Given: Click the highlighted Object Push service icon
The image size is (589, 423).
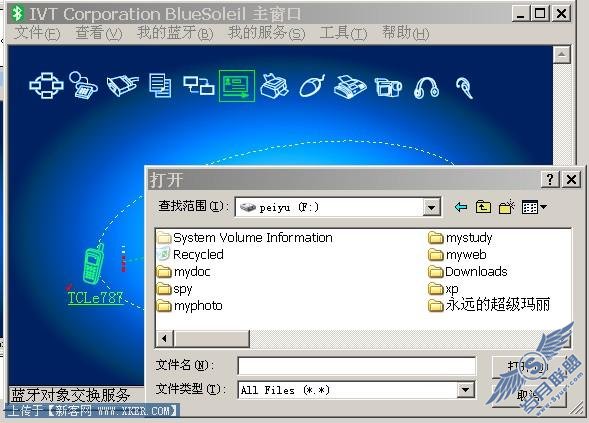Looking at the screenshot, I should (237, 86).
